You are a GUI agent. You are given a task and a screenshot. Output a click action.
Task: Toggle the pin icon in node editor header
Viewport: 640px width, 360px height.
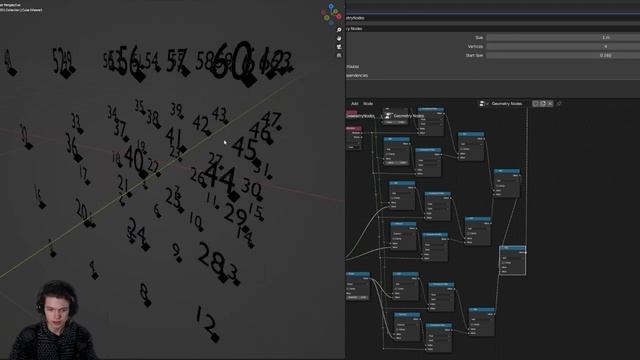559,104
